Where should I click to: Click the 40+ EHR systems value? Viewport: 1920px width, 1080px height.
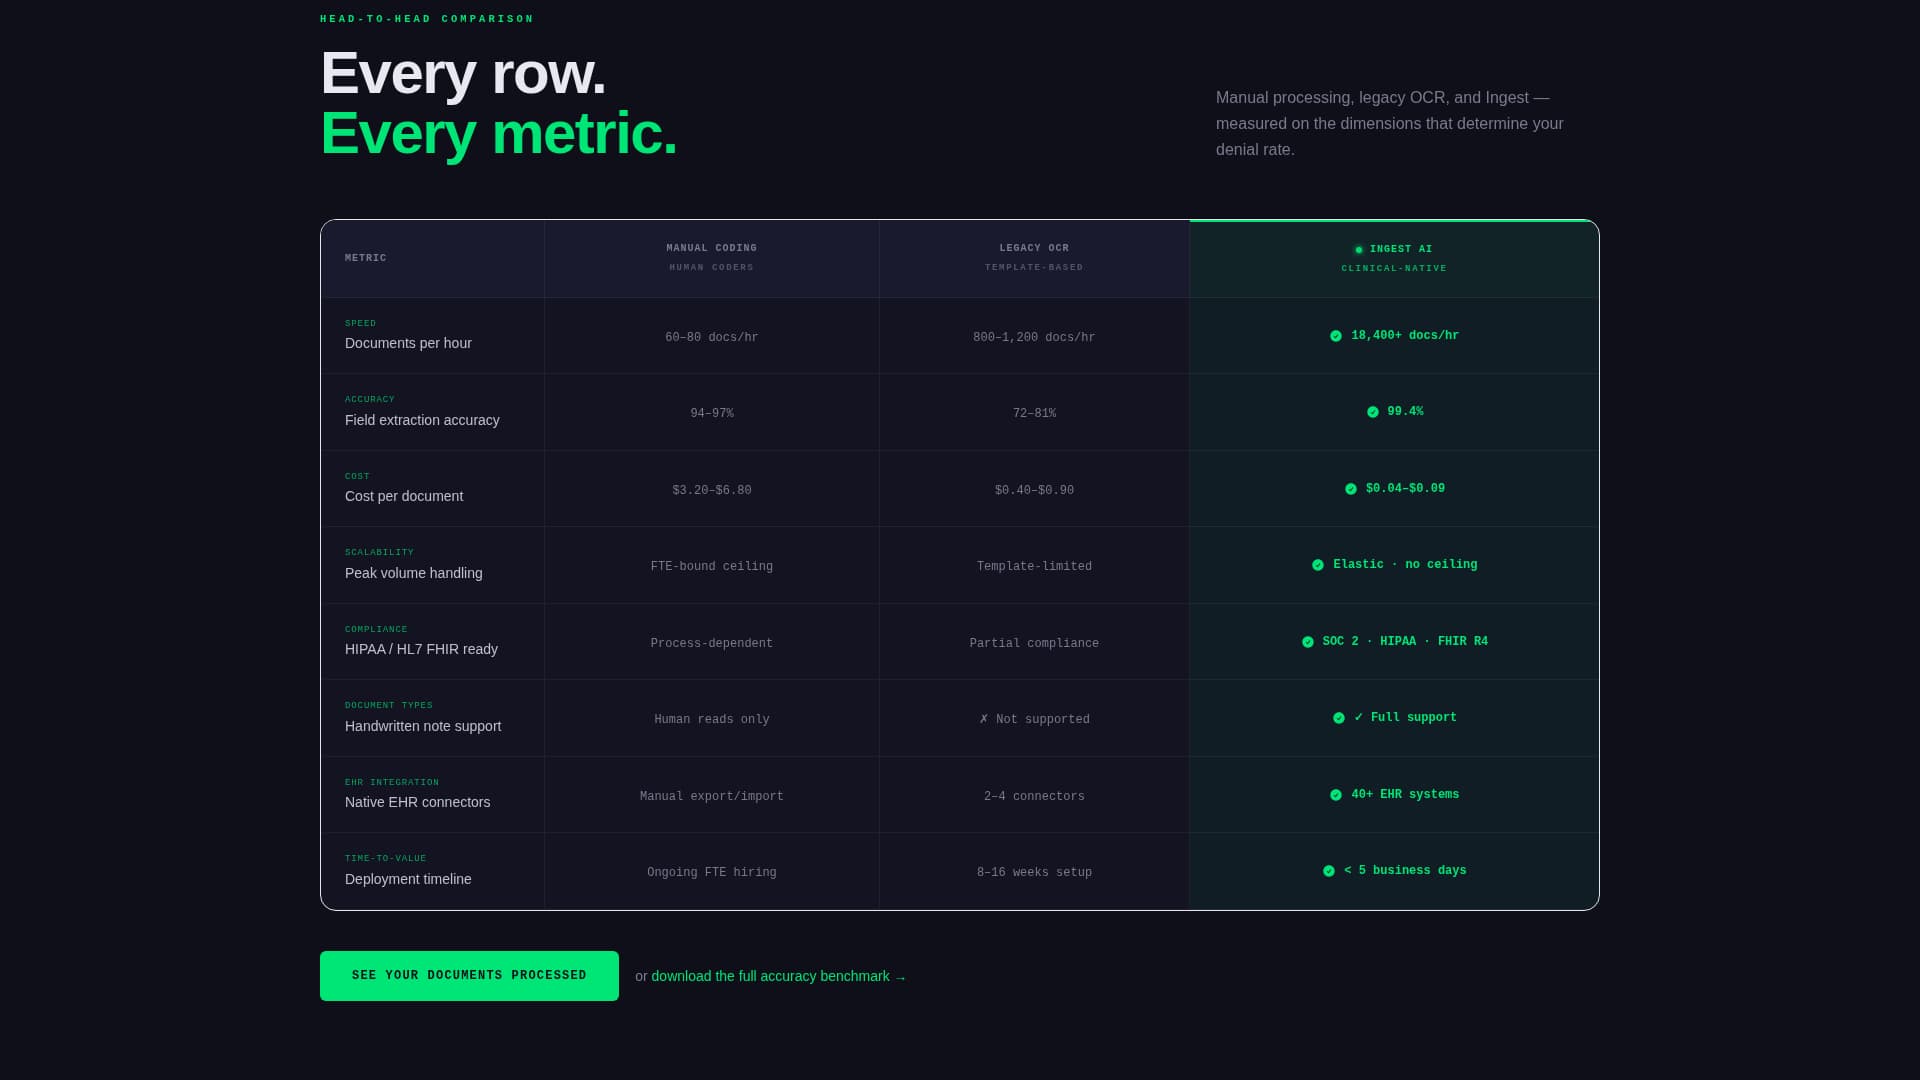(1405, 795)
